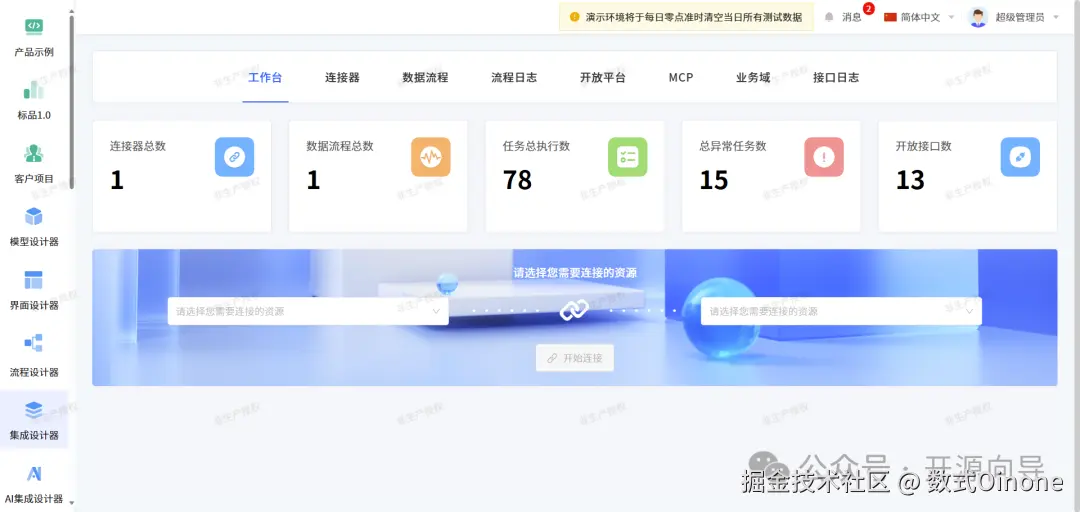Click the 简体中文 language label
The width and height of the screenshot is (1080, 512).
pyautogui.click(x=920, y=17)
